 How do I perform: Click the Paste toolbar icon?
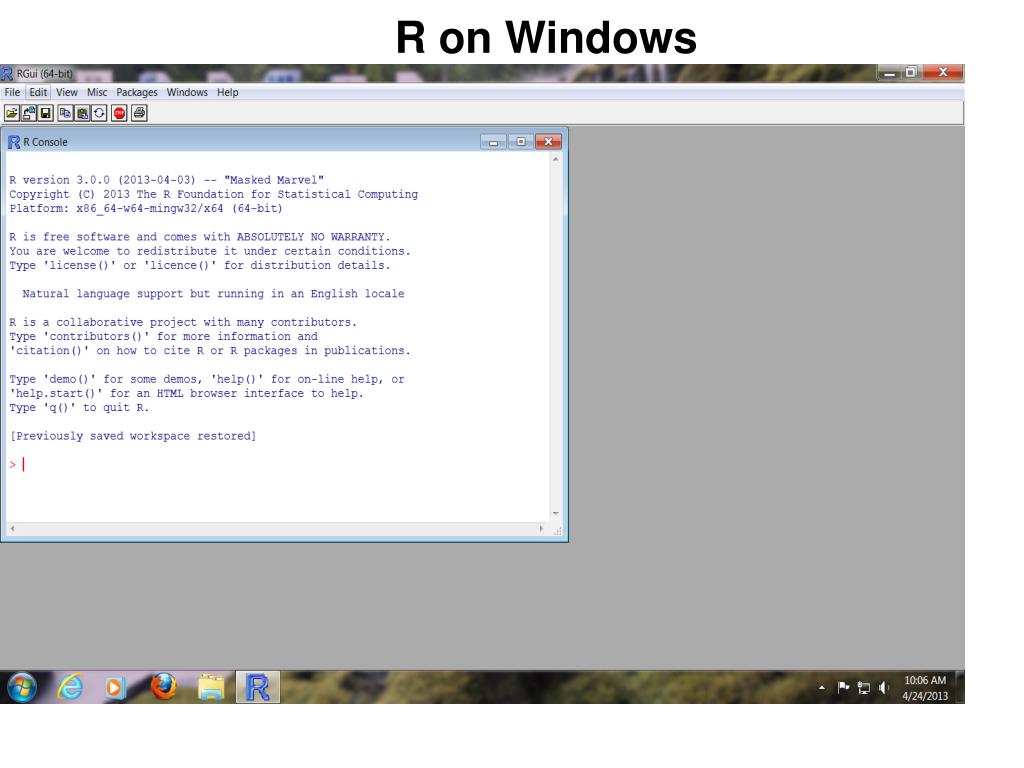[82, 114]
